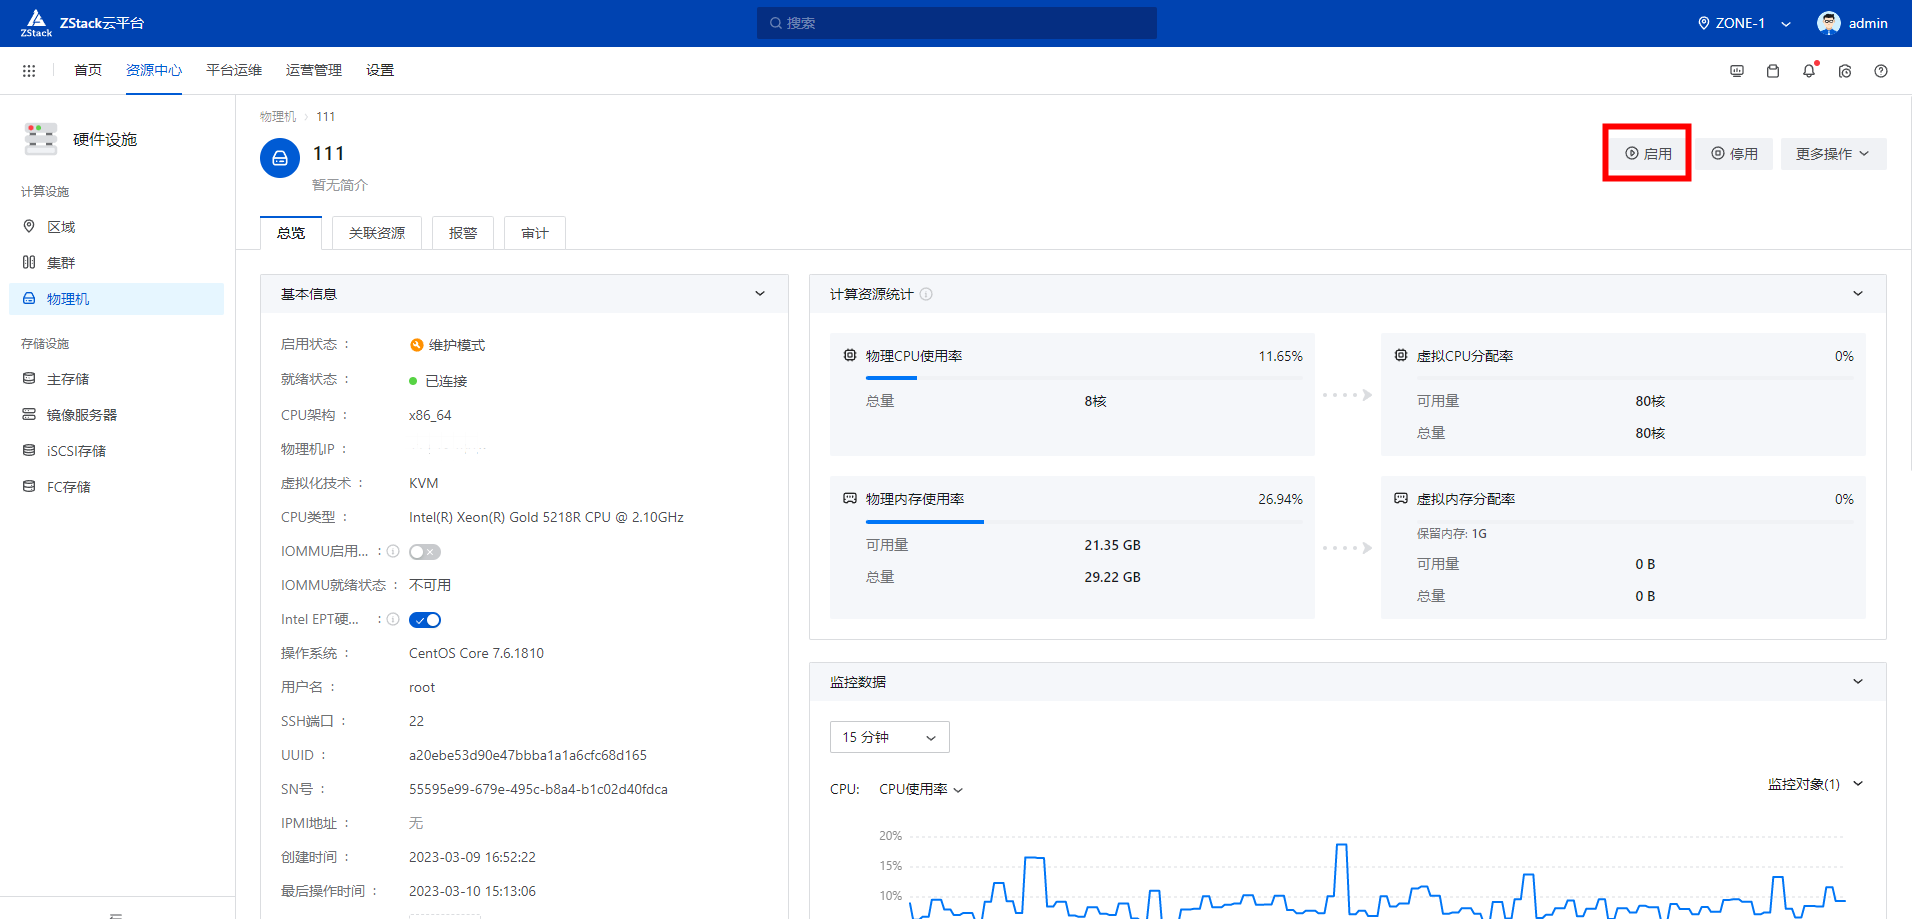Click the 物理CPU使用率 progress bar
Image resolution: width=1912 pixels, height=919 pixels.
[1084, 378]
